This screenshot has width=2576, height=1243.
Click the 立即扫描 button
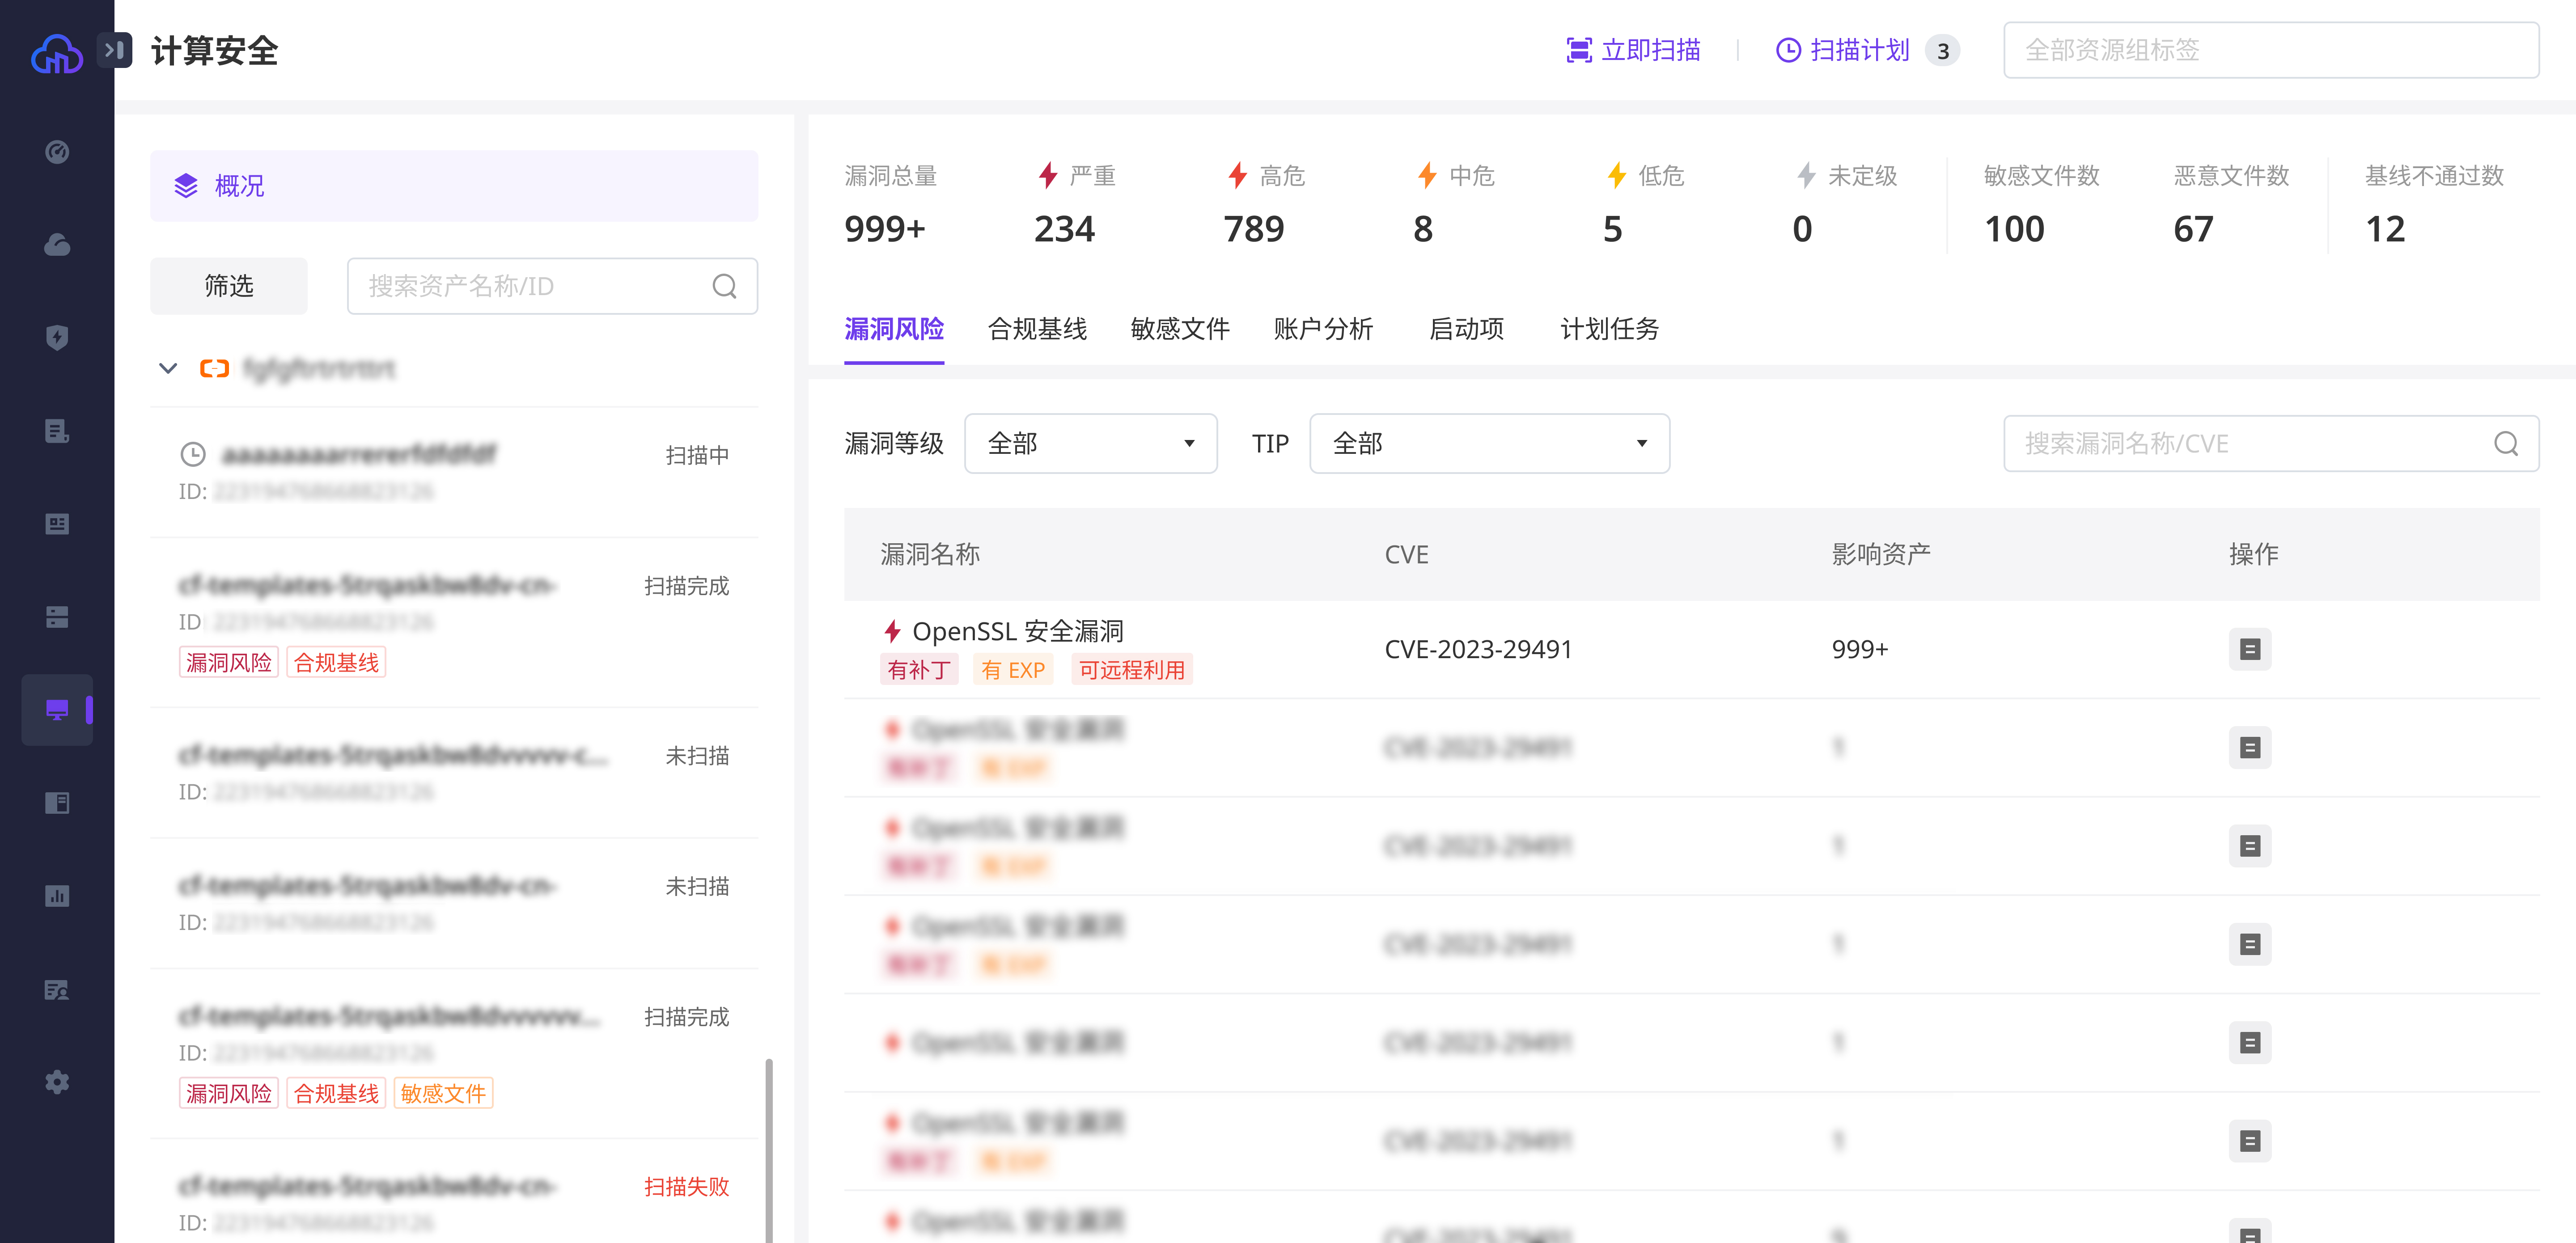[x=1633, y=50]
